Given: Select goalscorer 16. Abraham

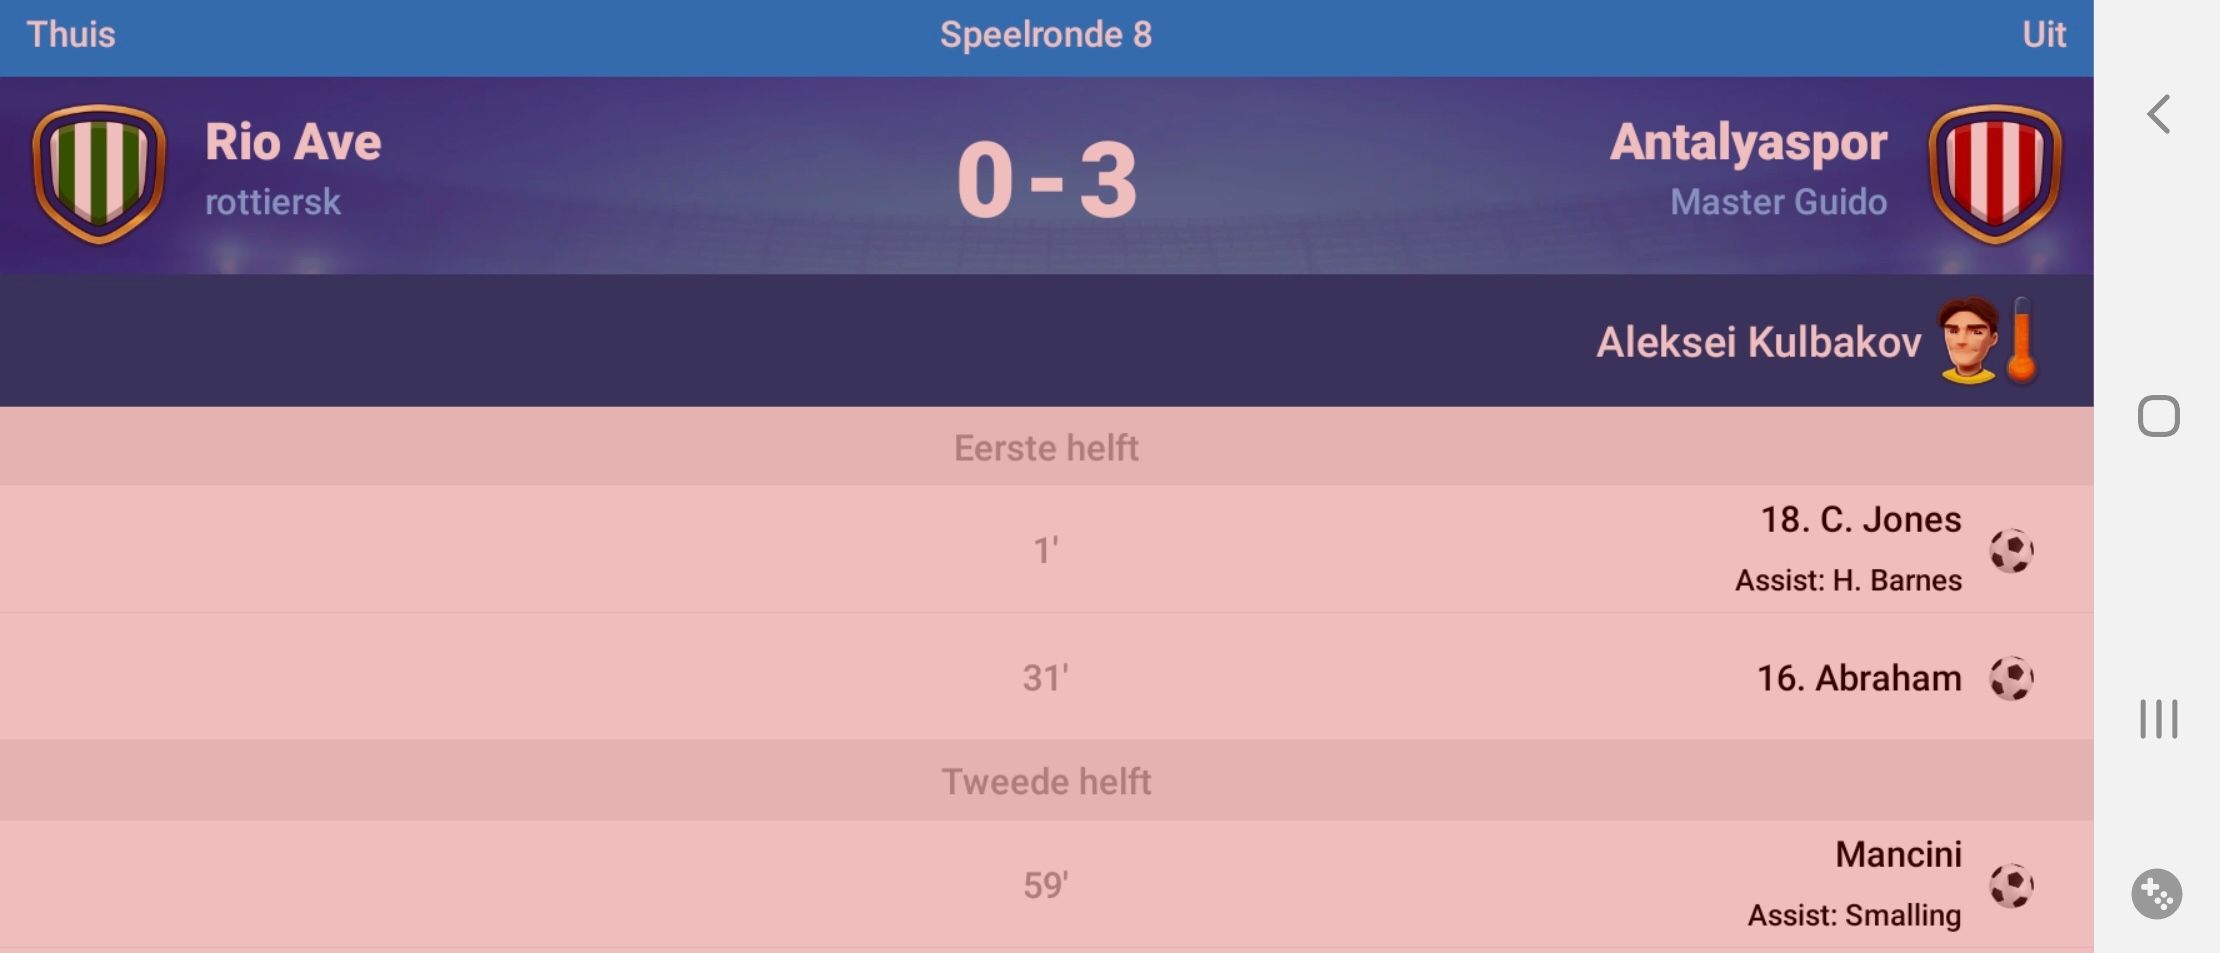Looking at the screenshot, I should click(1859, 678).
